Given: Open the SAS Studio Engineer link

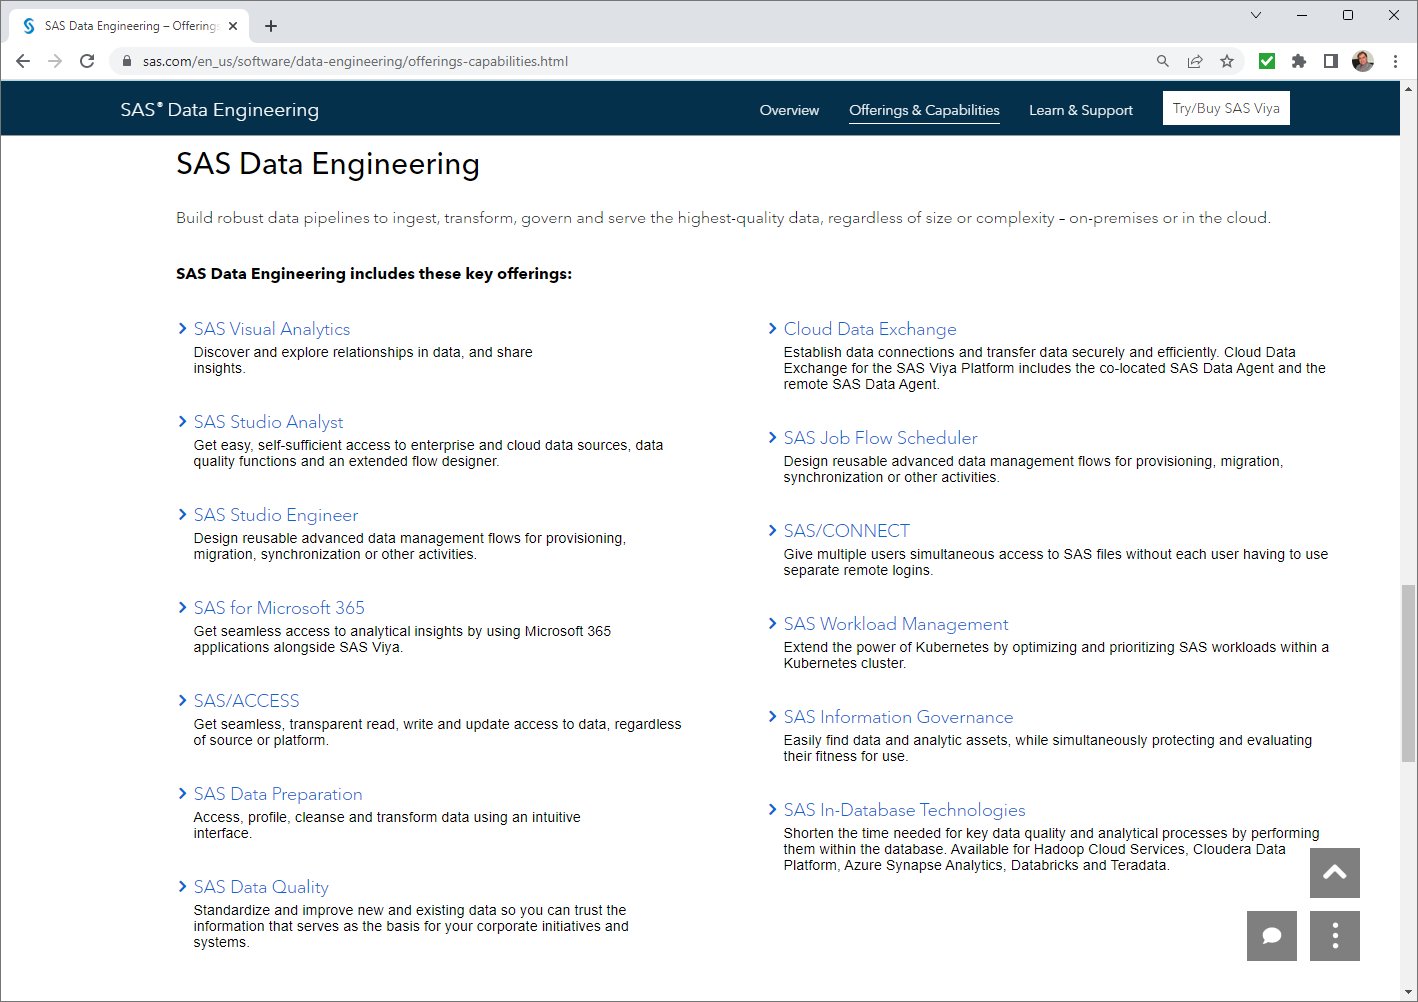Looking at the screenshot, I should [x=276, y=515].
